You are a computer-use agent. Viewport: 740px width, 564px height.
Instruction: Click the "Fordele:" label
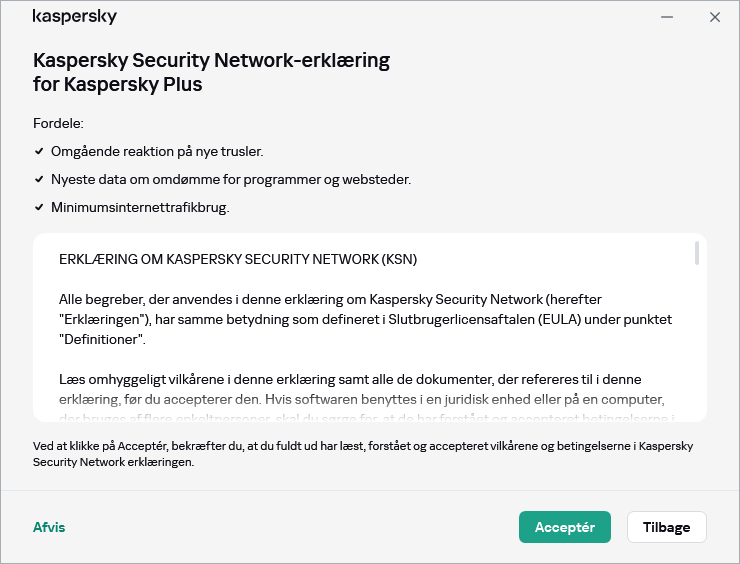(x=58, y=123)
